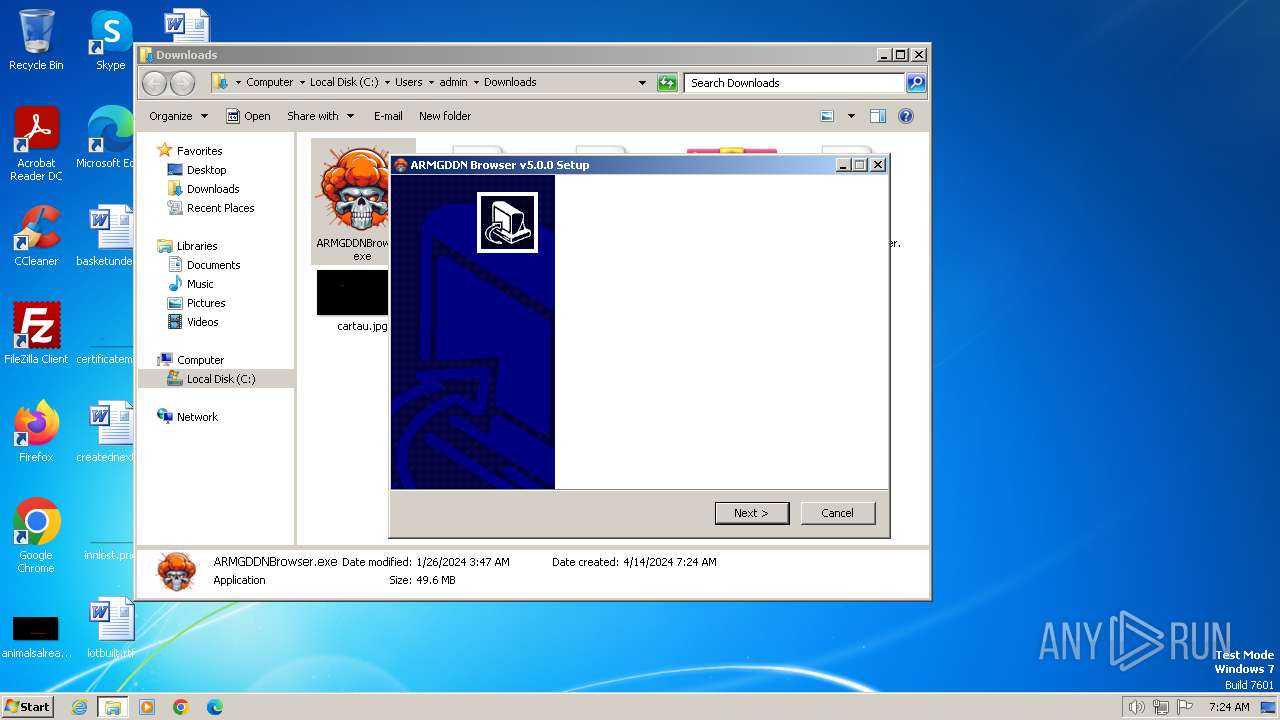1280x720 pixels.
Task: Refresh the Downloads folder view
Action: (667, 83)
